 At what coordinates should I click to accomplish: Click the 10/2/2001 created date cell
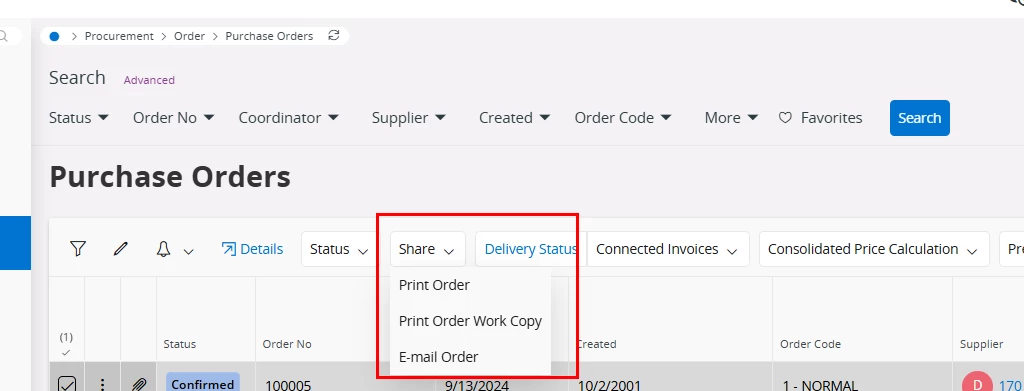[x=609, y=385]
